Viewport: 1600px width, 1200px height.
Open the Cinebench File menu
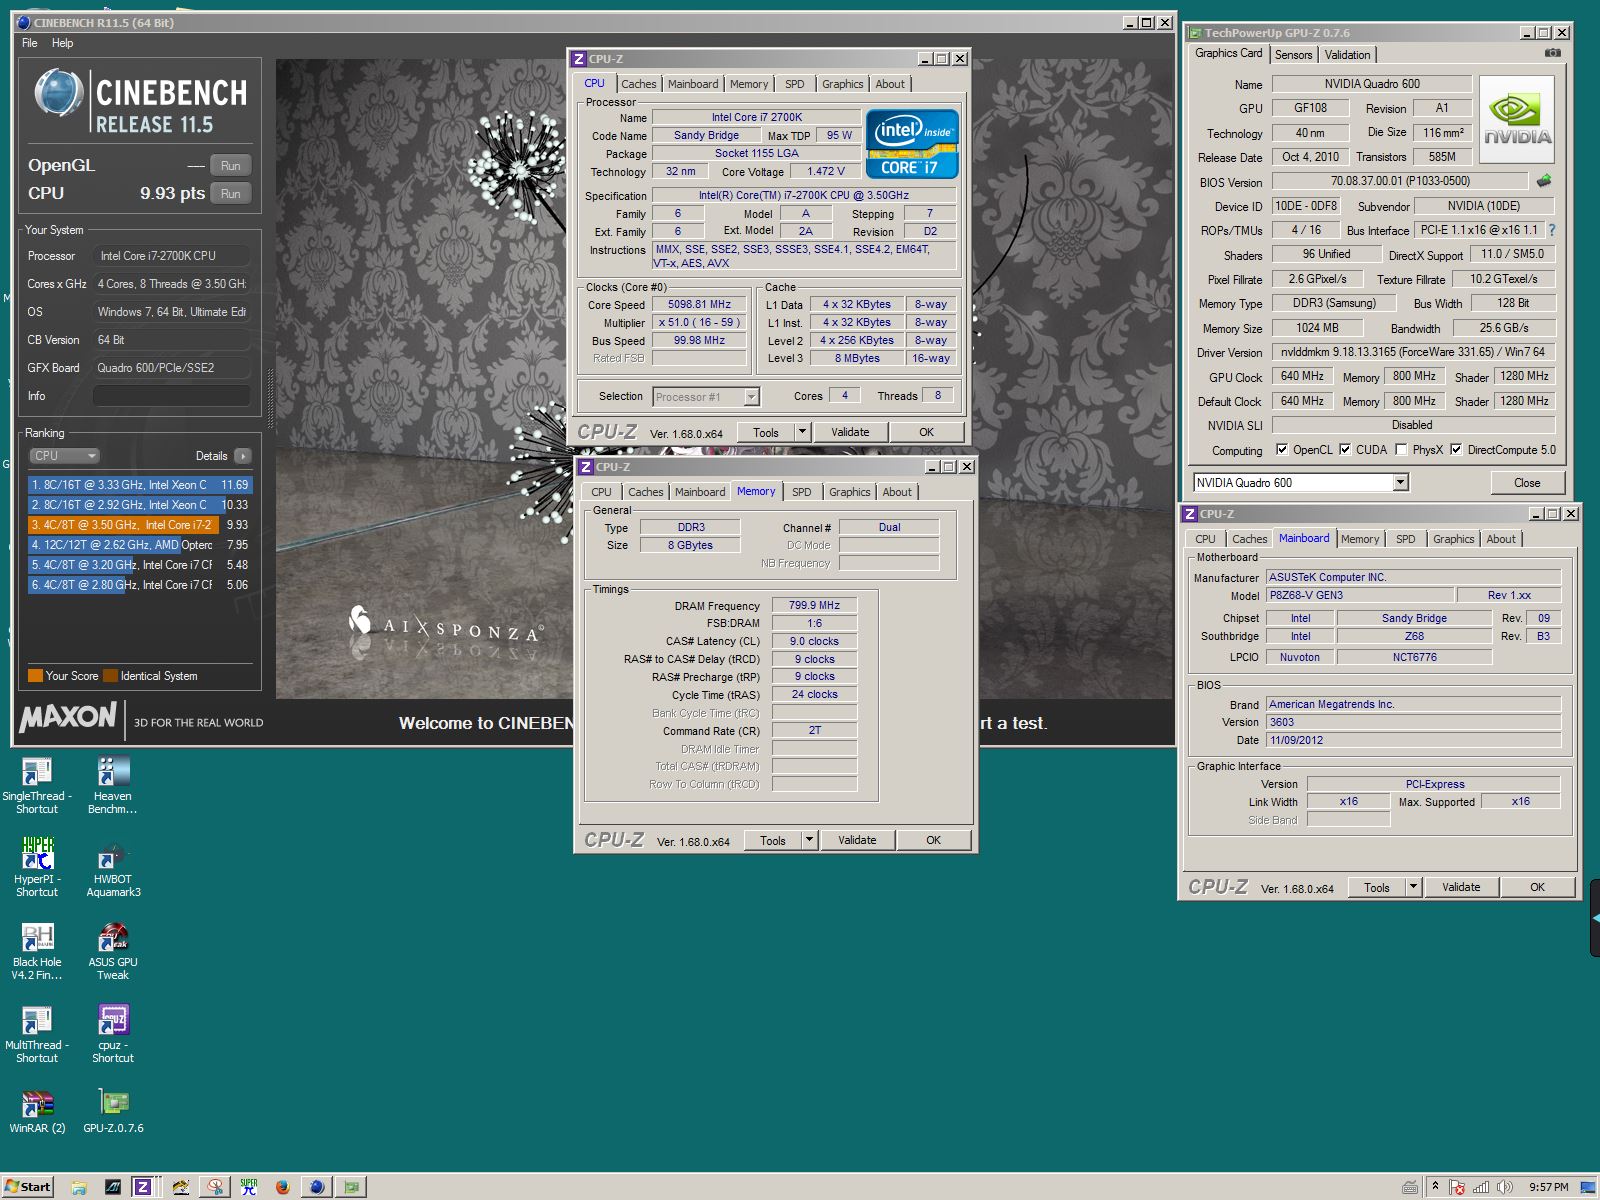coord(30,43)
